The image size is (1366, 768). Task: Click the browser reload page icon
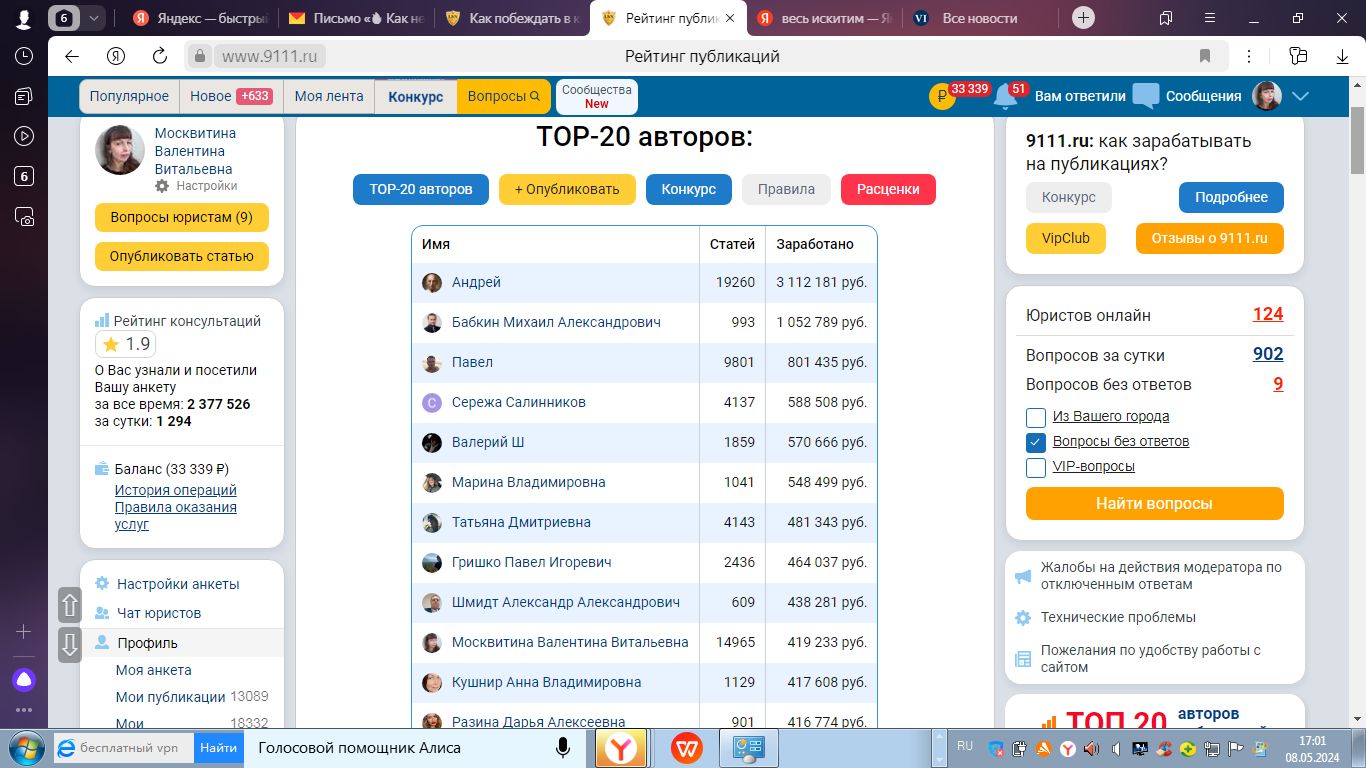pyautogui.click(x=160, y=56)
